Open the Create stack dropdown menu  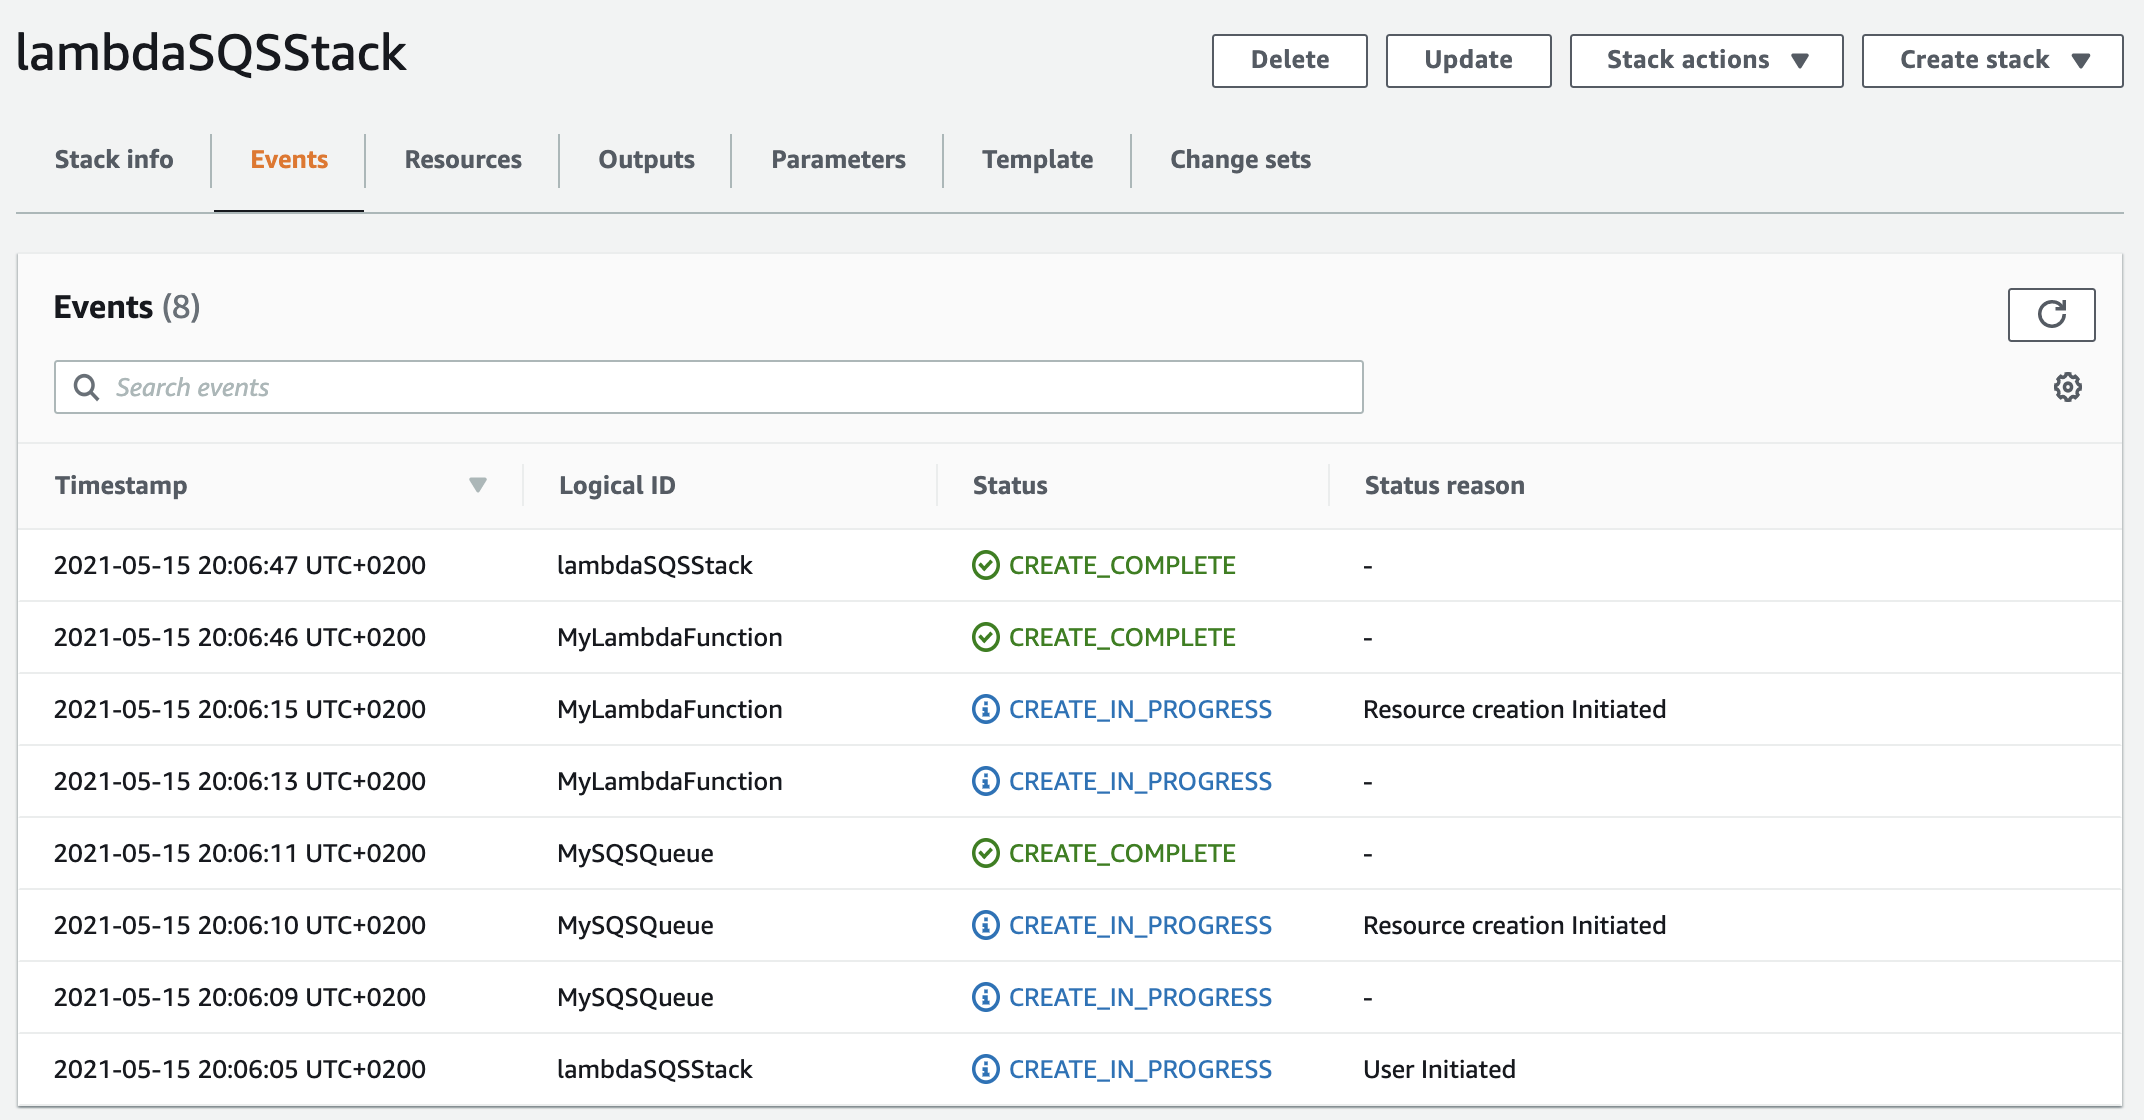click(1992, 60)
